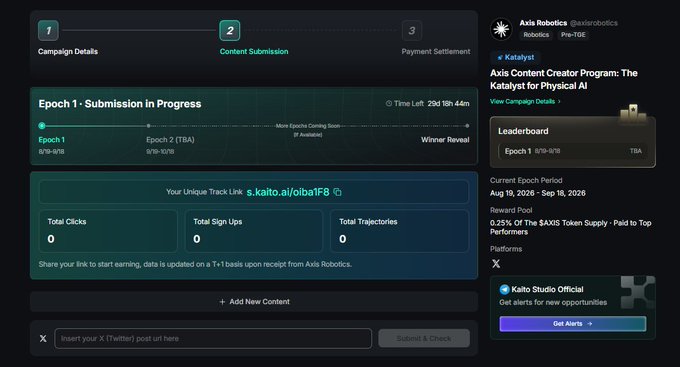Click the 9/19-10/18 date under Epoch 2
The image size is (680, 367).
pos(160,151)
